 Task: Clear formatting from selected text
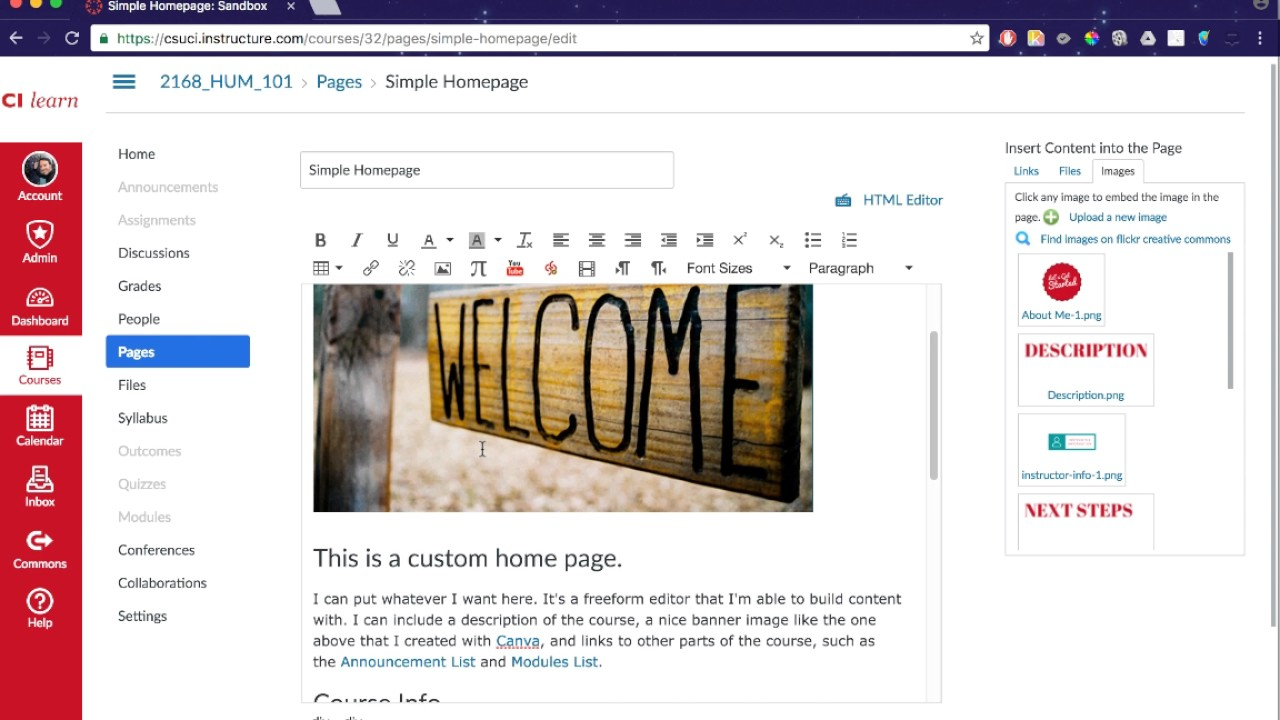tap(524, 240)
